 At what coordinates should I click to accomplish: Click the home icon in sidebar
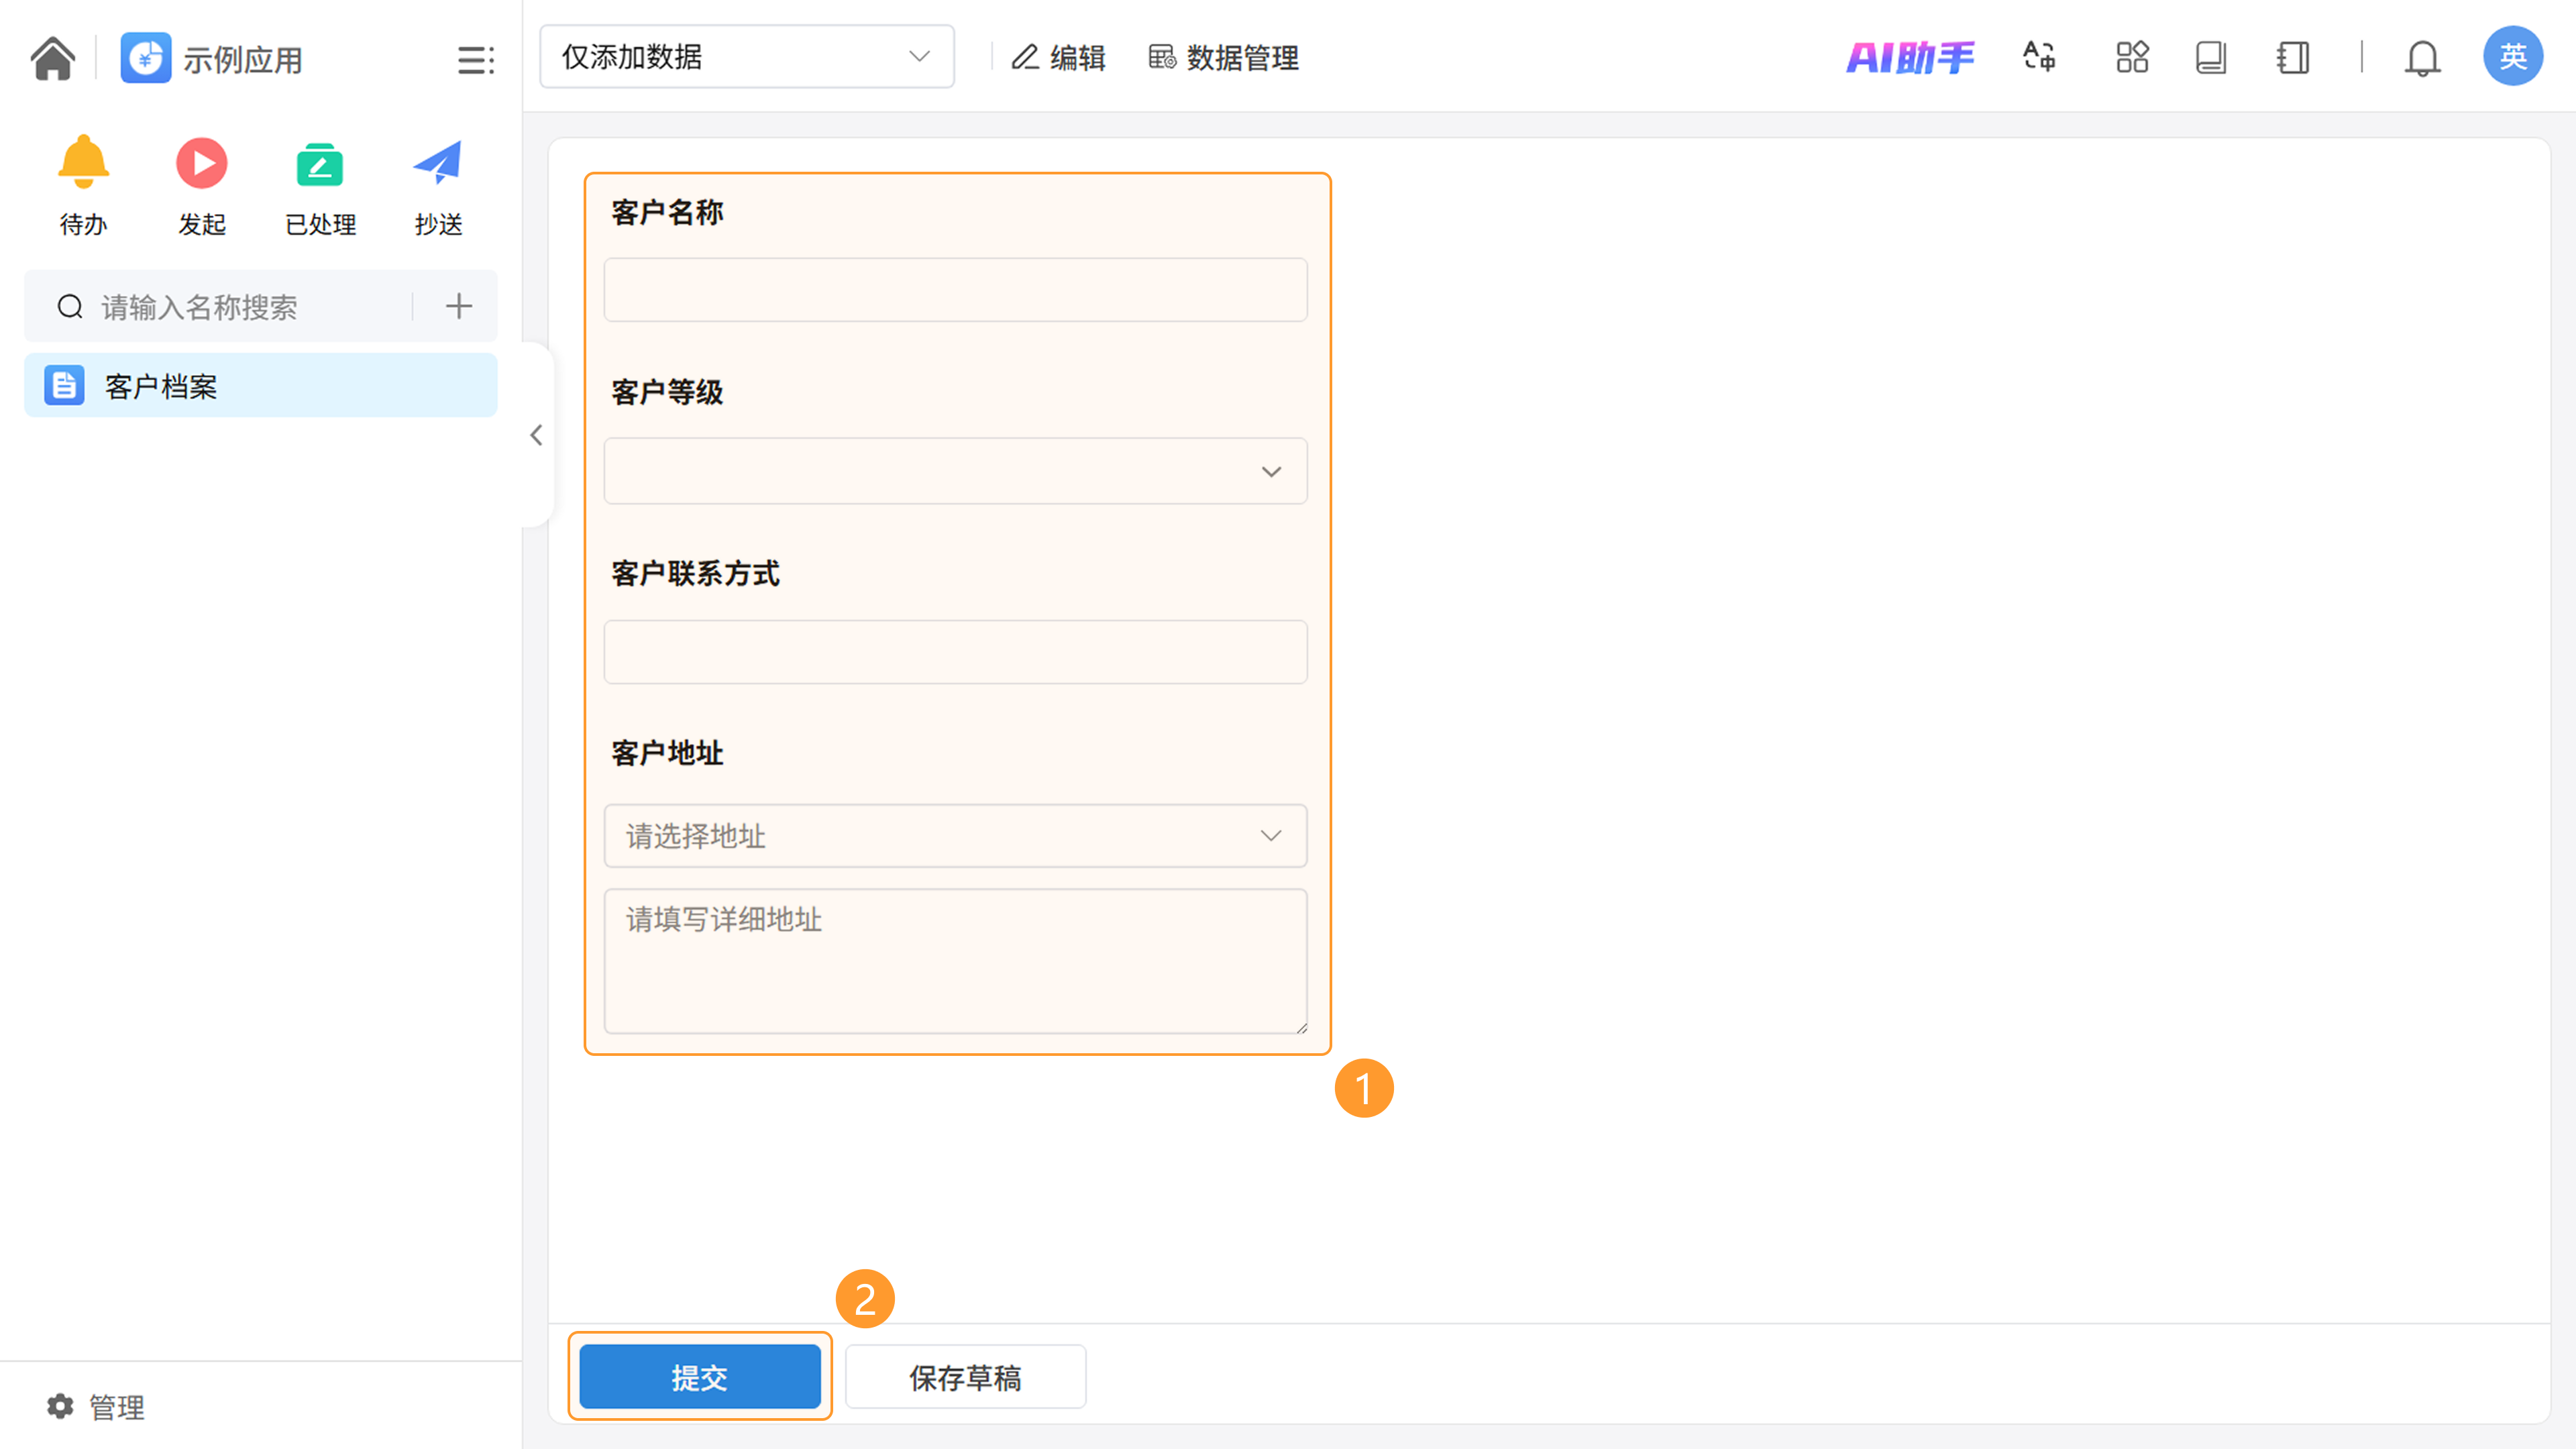pyautogui.click(x=52, y=58)
